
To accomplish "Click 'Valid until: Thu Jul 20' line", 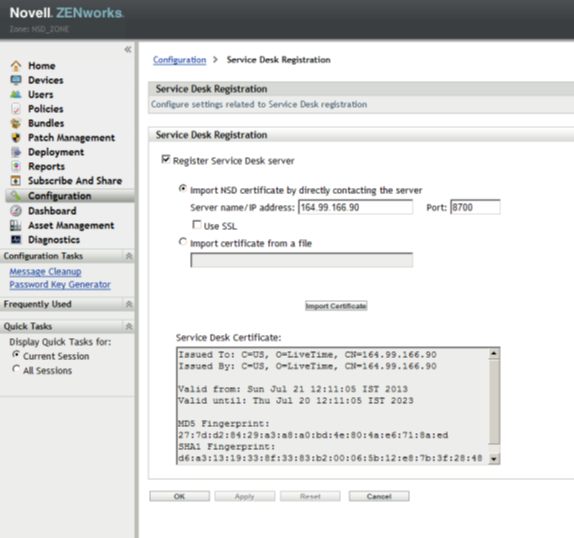I will [x=296, y=400].
